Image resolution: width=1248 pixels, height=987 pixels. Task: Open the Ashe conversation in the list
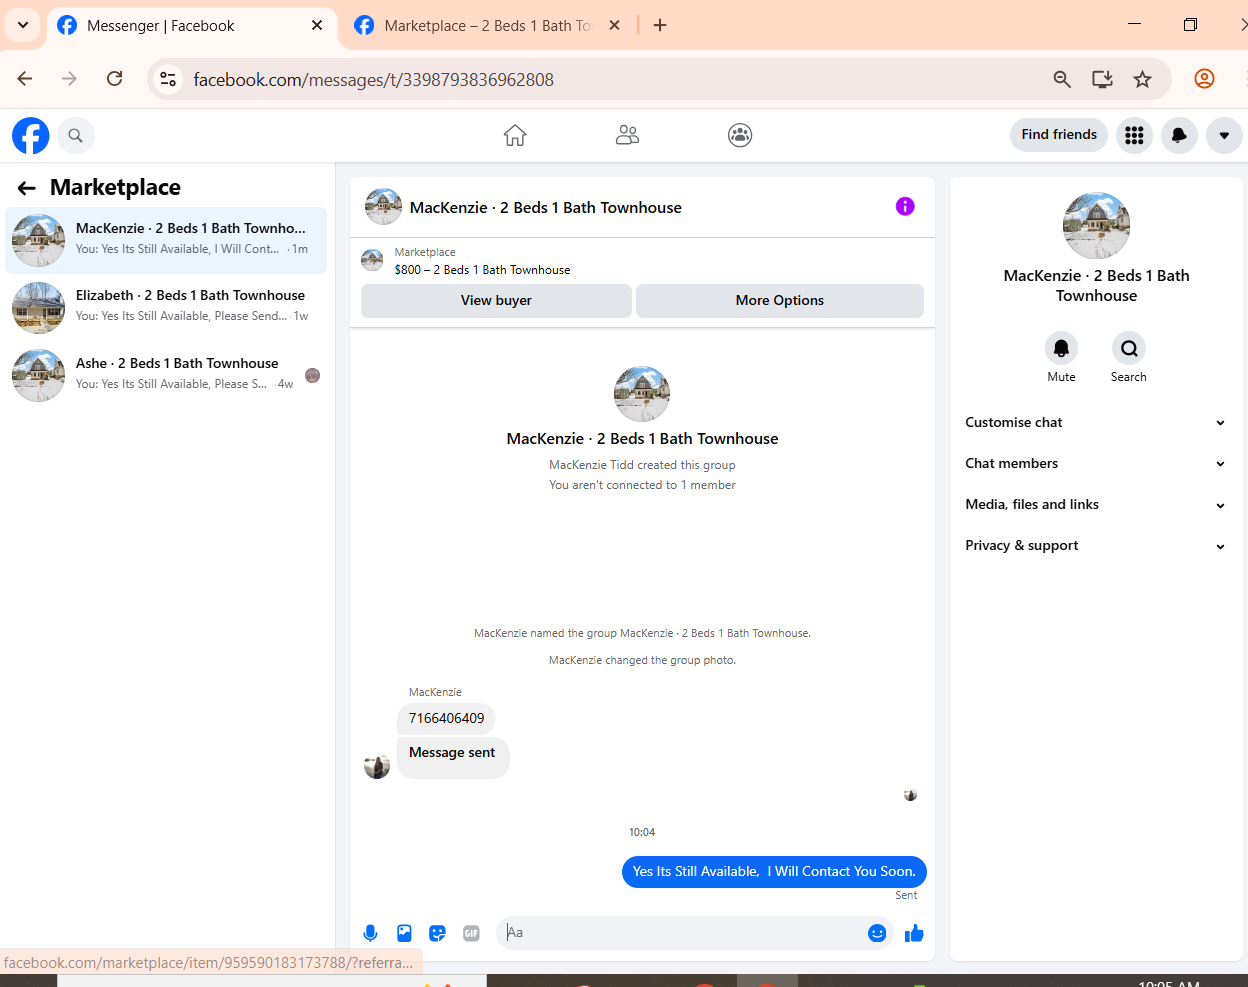[166, 375]
